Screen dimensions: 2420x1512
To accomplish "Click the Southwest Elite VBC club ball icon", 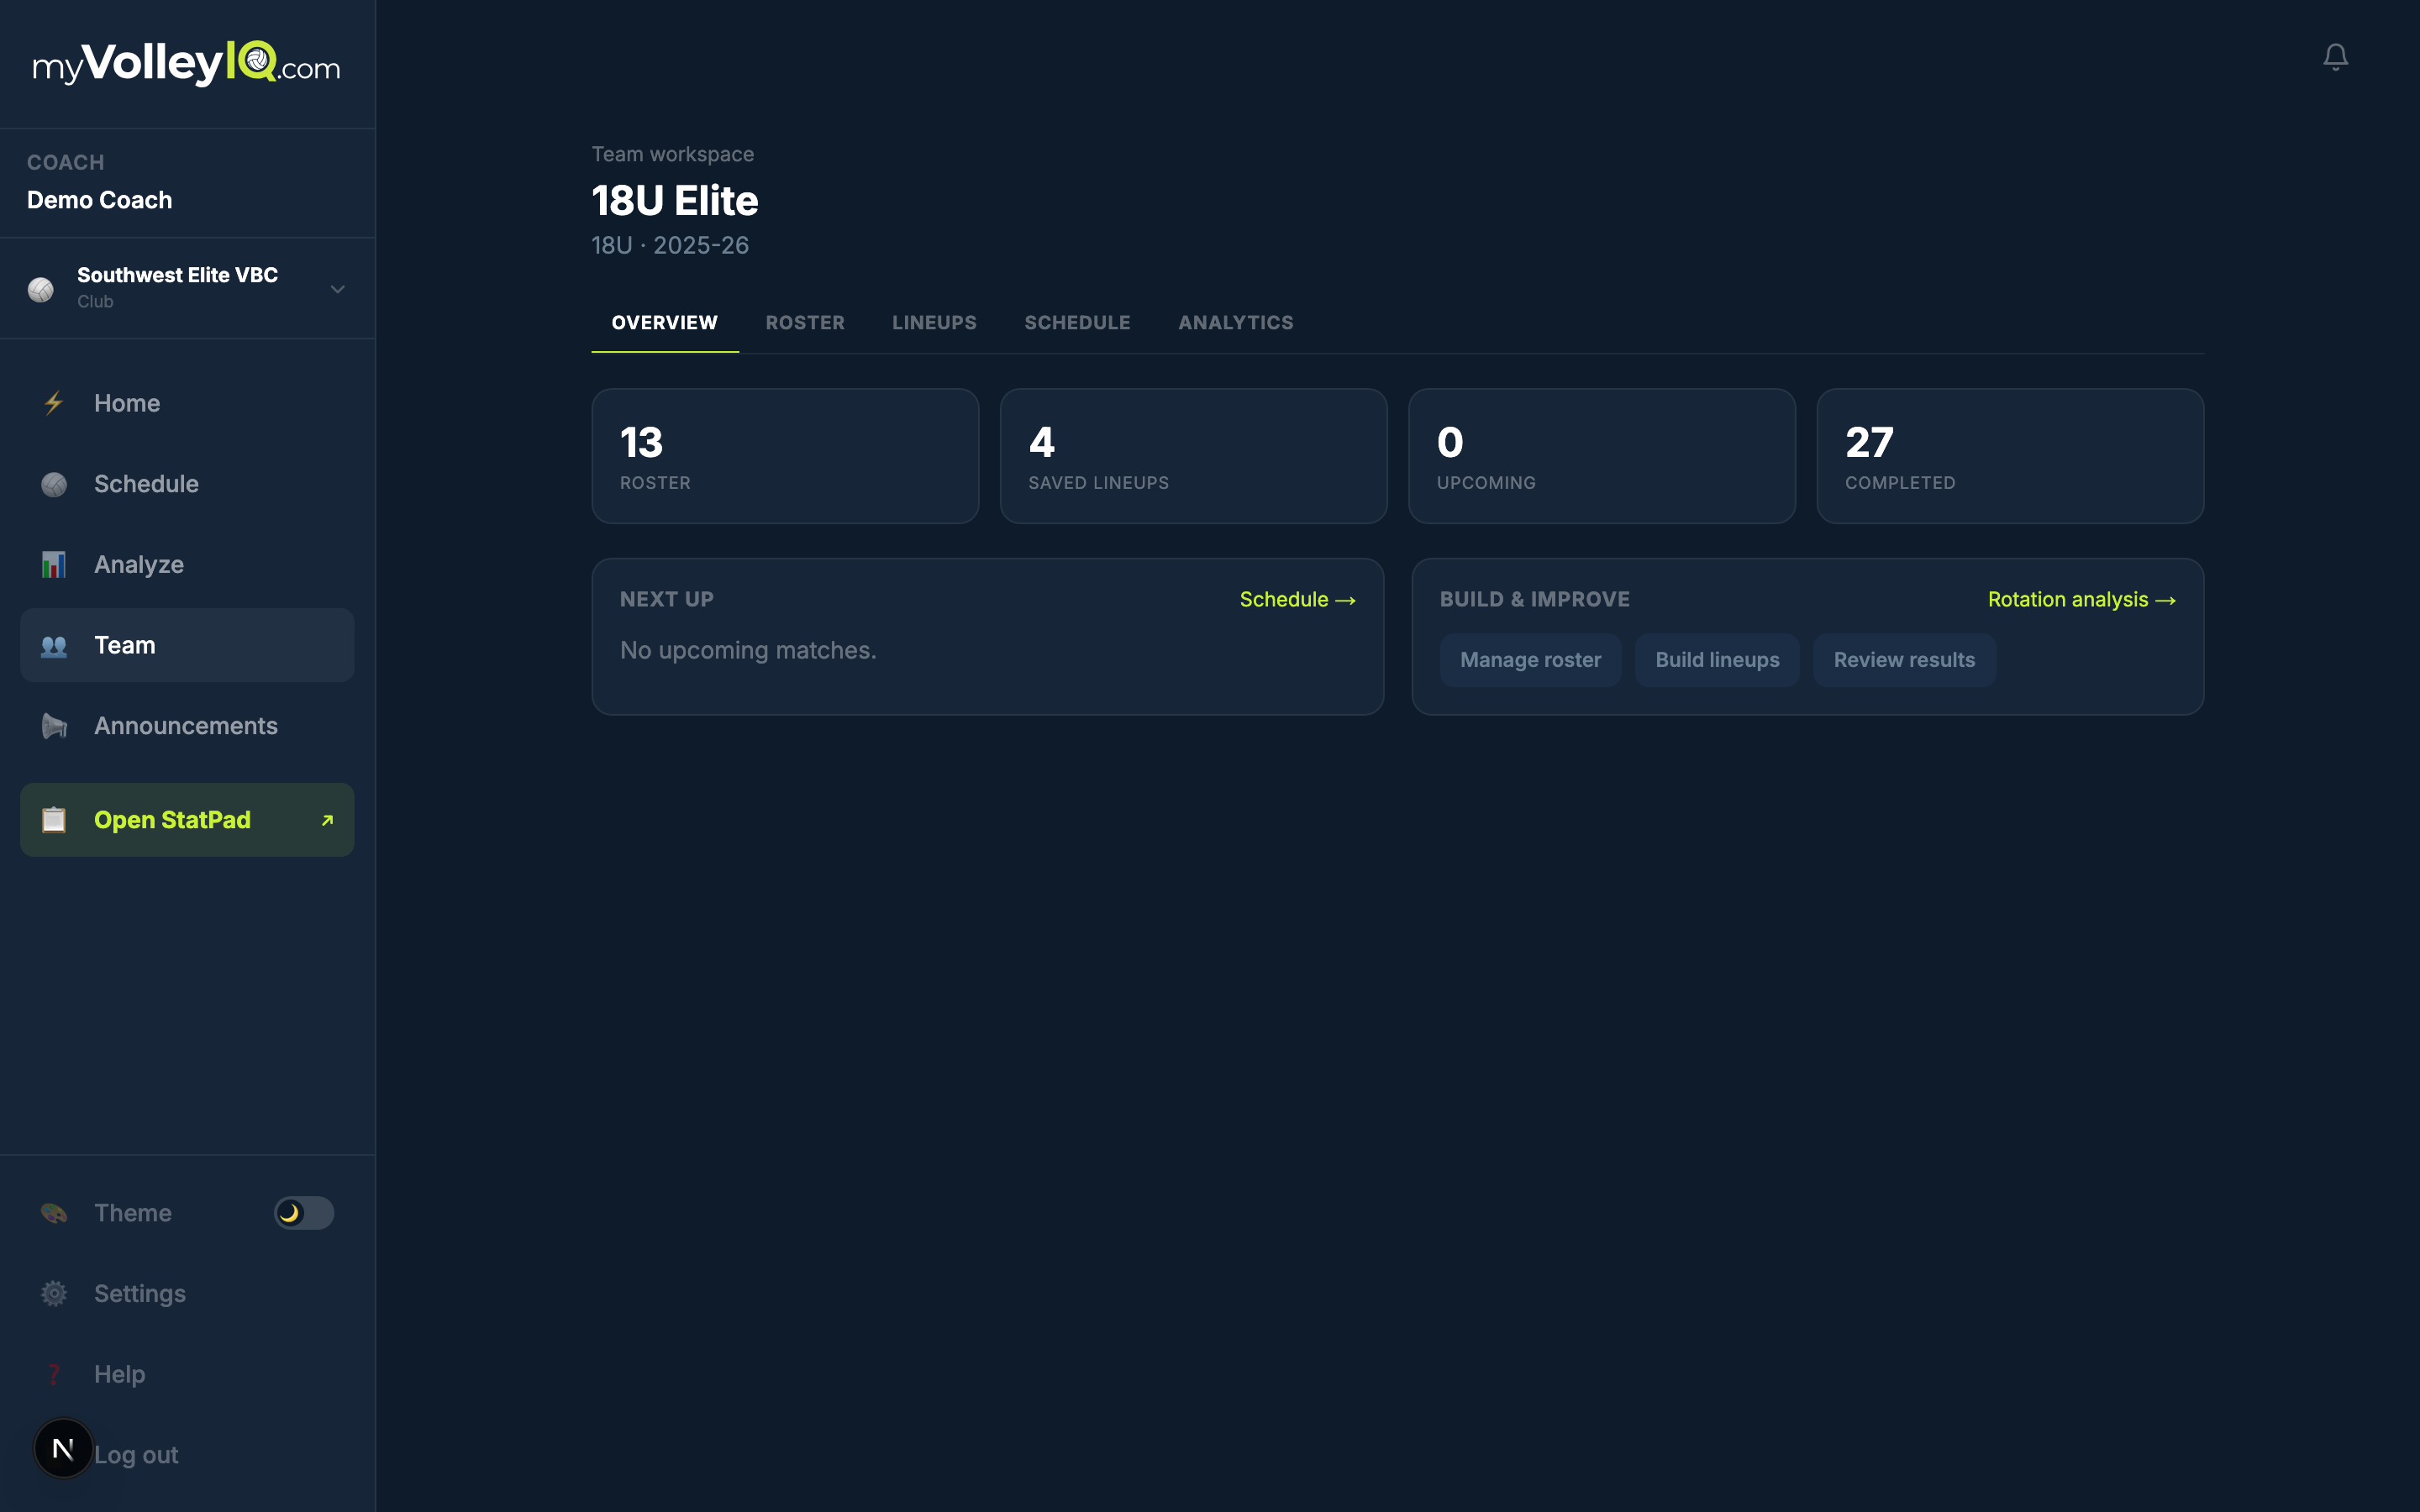I will (x=41, y=289).
